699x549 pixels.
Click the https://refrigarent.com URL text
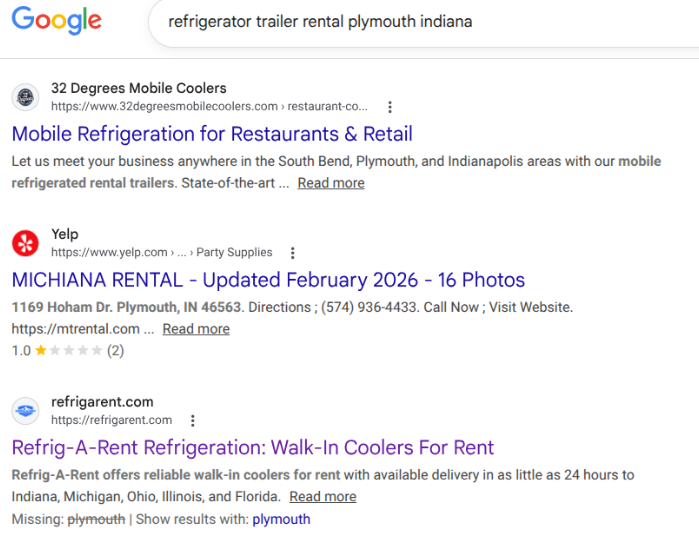pos(111,420)
